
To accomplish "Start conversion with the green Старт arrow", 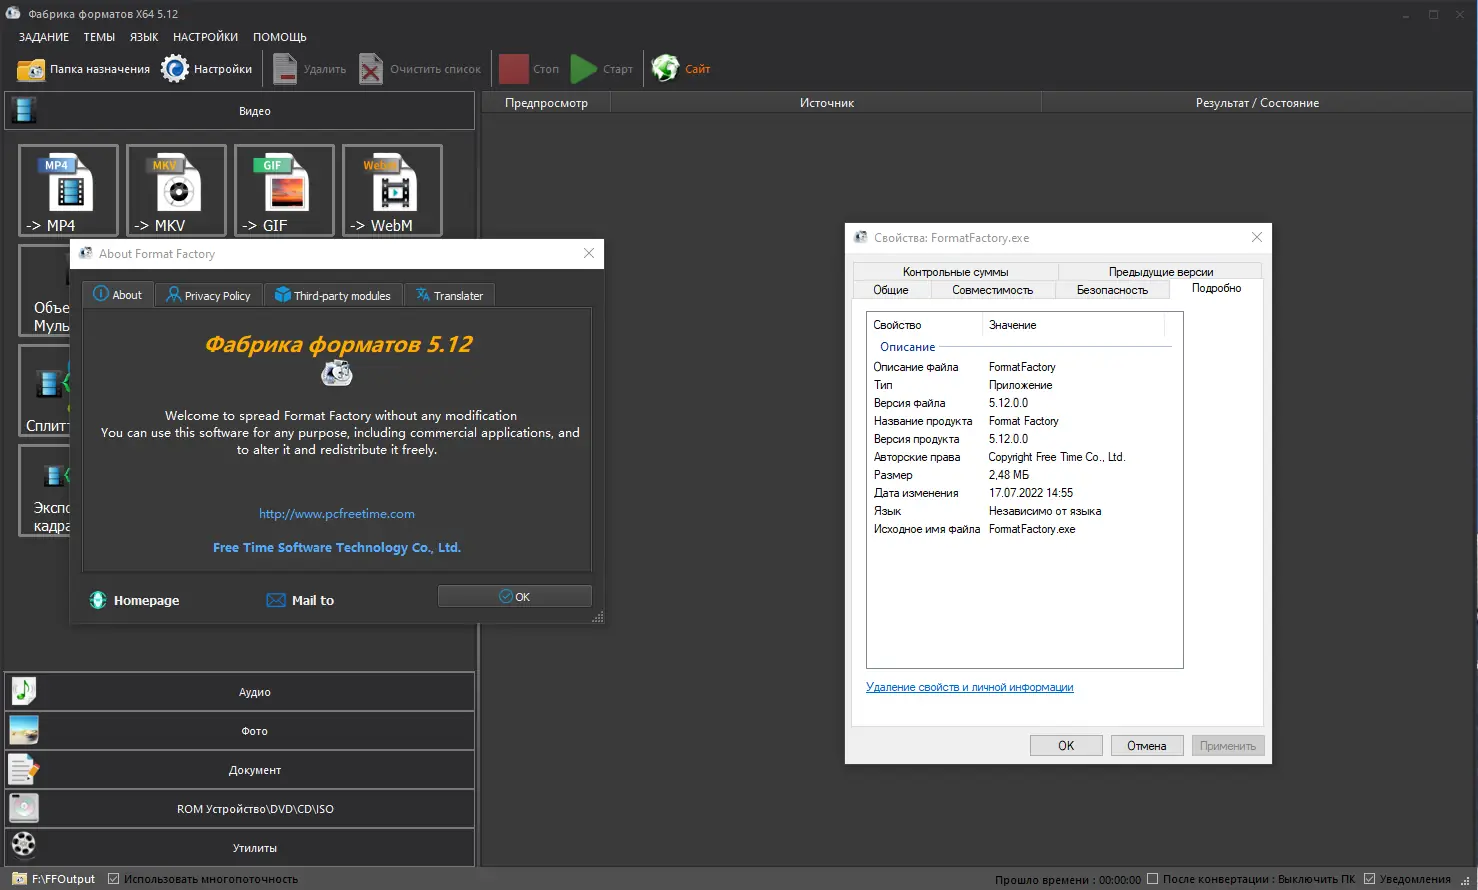I will [602, 69].
